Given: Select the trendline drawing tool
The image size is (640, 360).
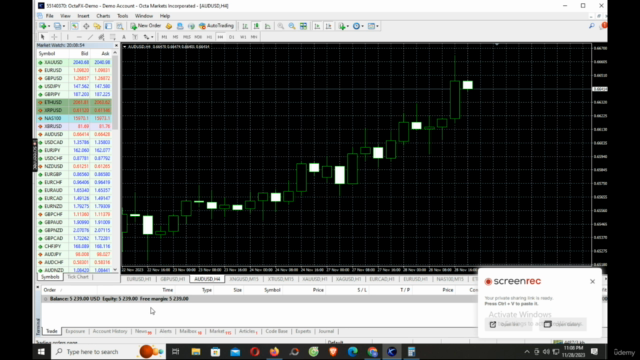Looking at the screenshot, I should (90, 37).
